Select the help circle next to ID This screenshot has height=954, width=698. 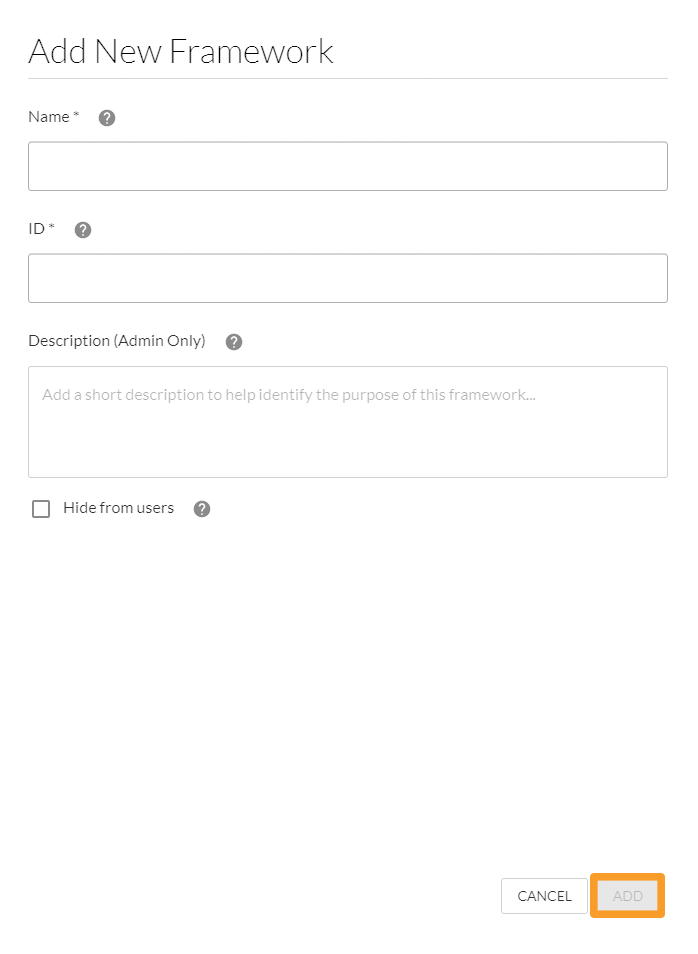(83, 229)
